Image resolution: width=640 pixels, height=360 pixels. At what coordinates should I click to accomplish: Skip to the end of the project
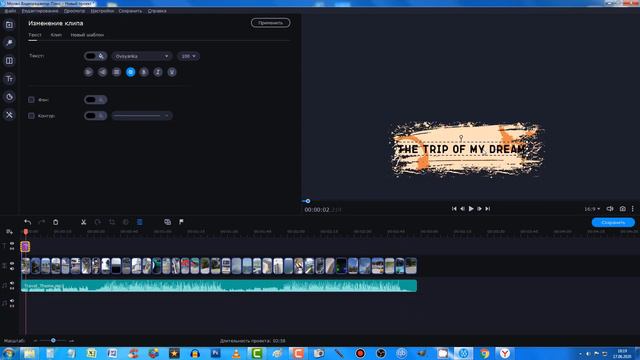point(487,209)
